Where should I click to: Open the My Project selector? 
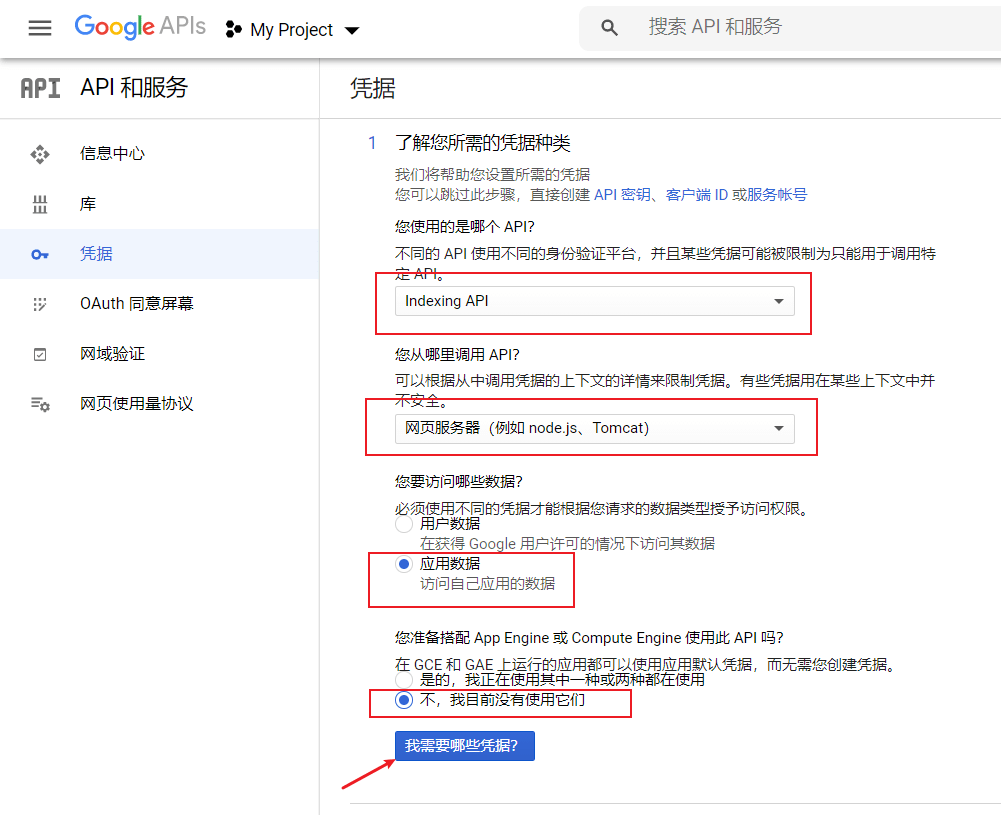(x=293, y=29)
